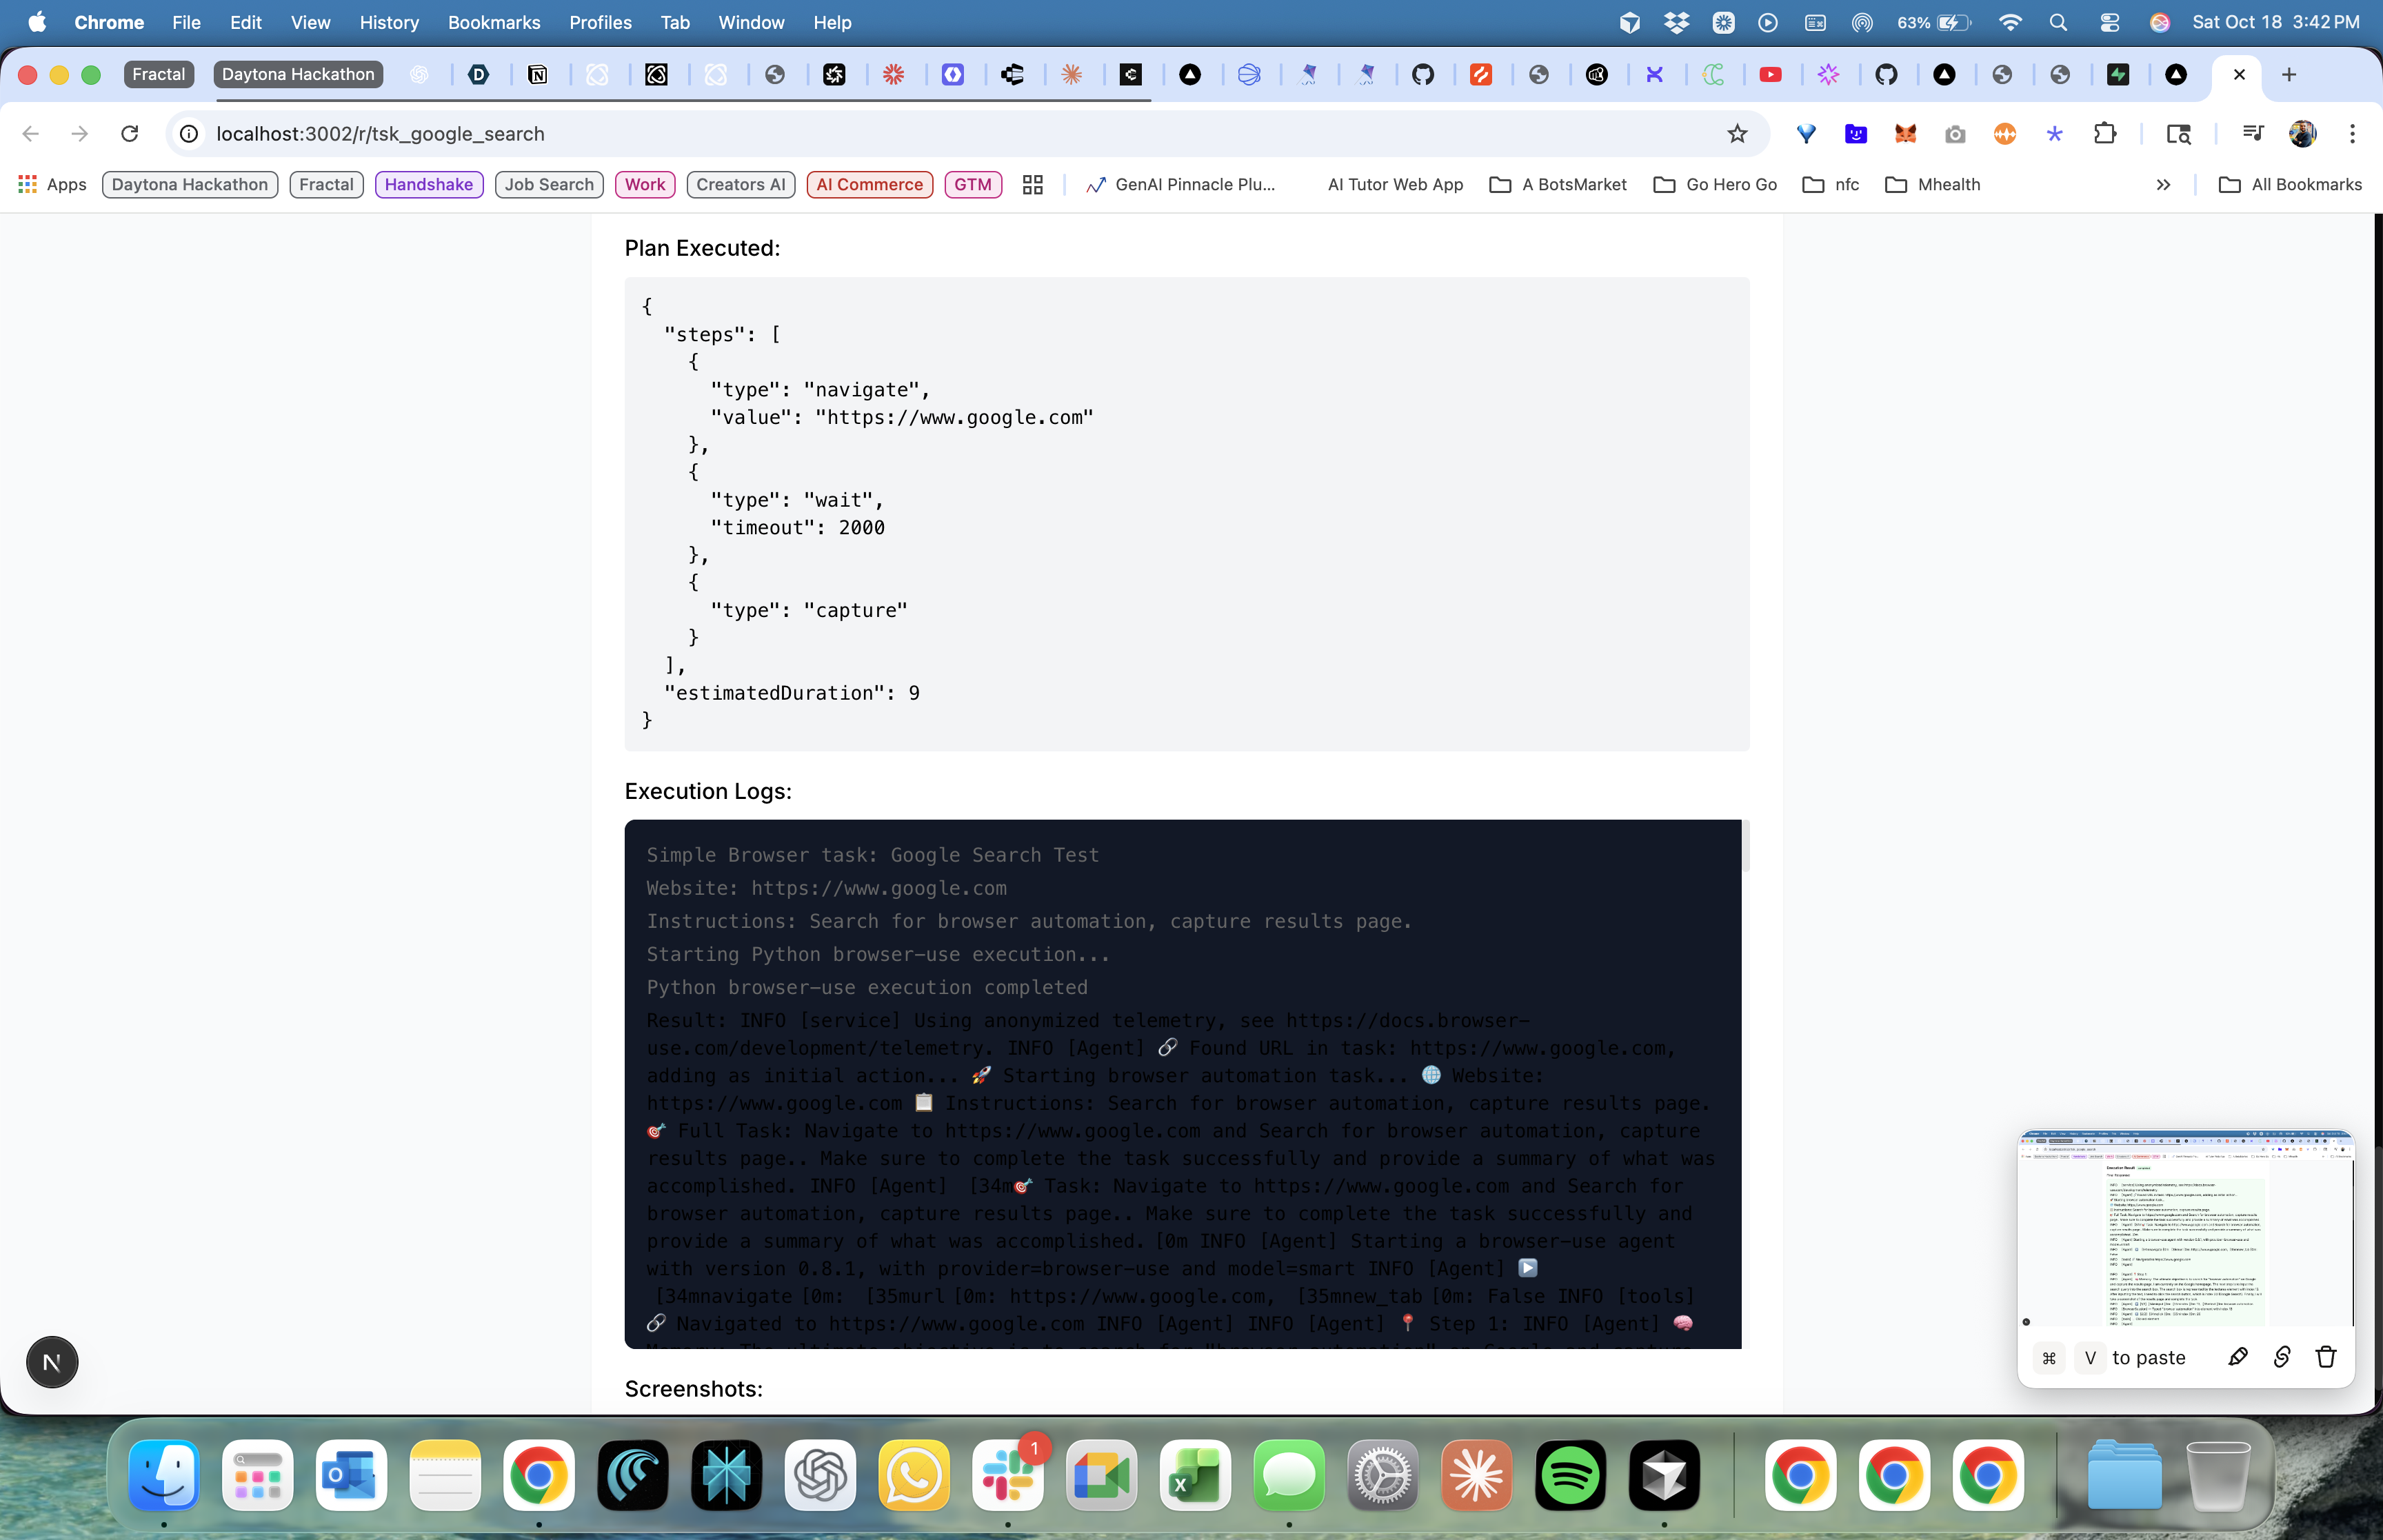
Task: Click the pencil edit icon on screenshot preview
Action: coord(2238,1357)
